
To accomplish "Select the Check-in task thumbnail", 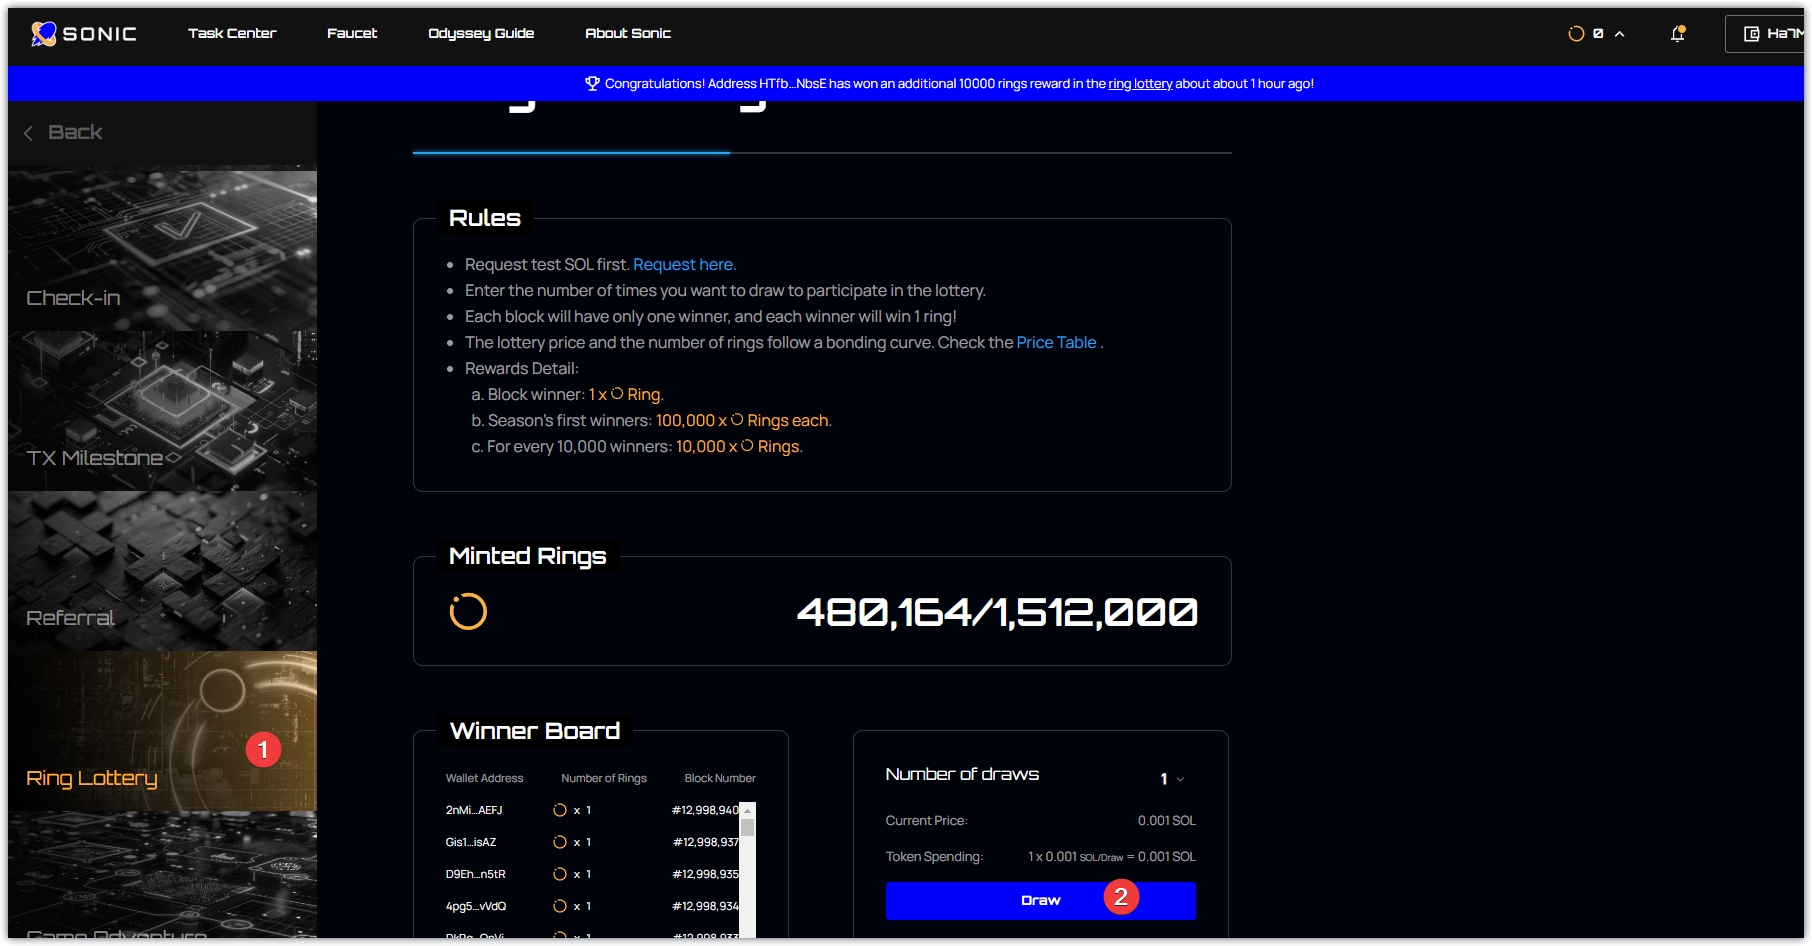I will tap(162, 250).
